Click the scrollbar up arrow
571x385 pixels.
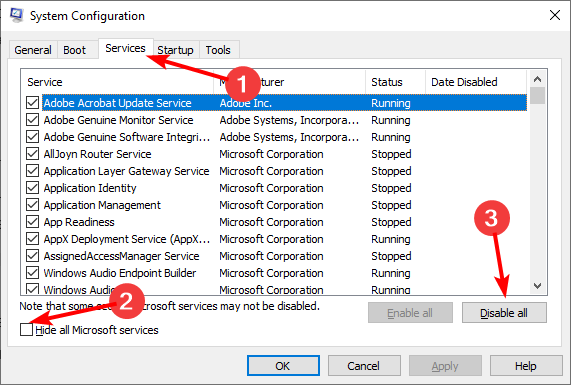click(537, 79)
